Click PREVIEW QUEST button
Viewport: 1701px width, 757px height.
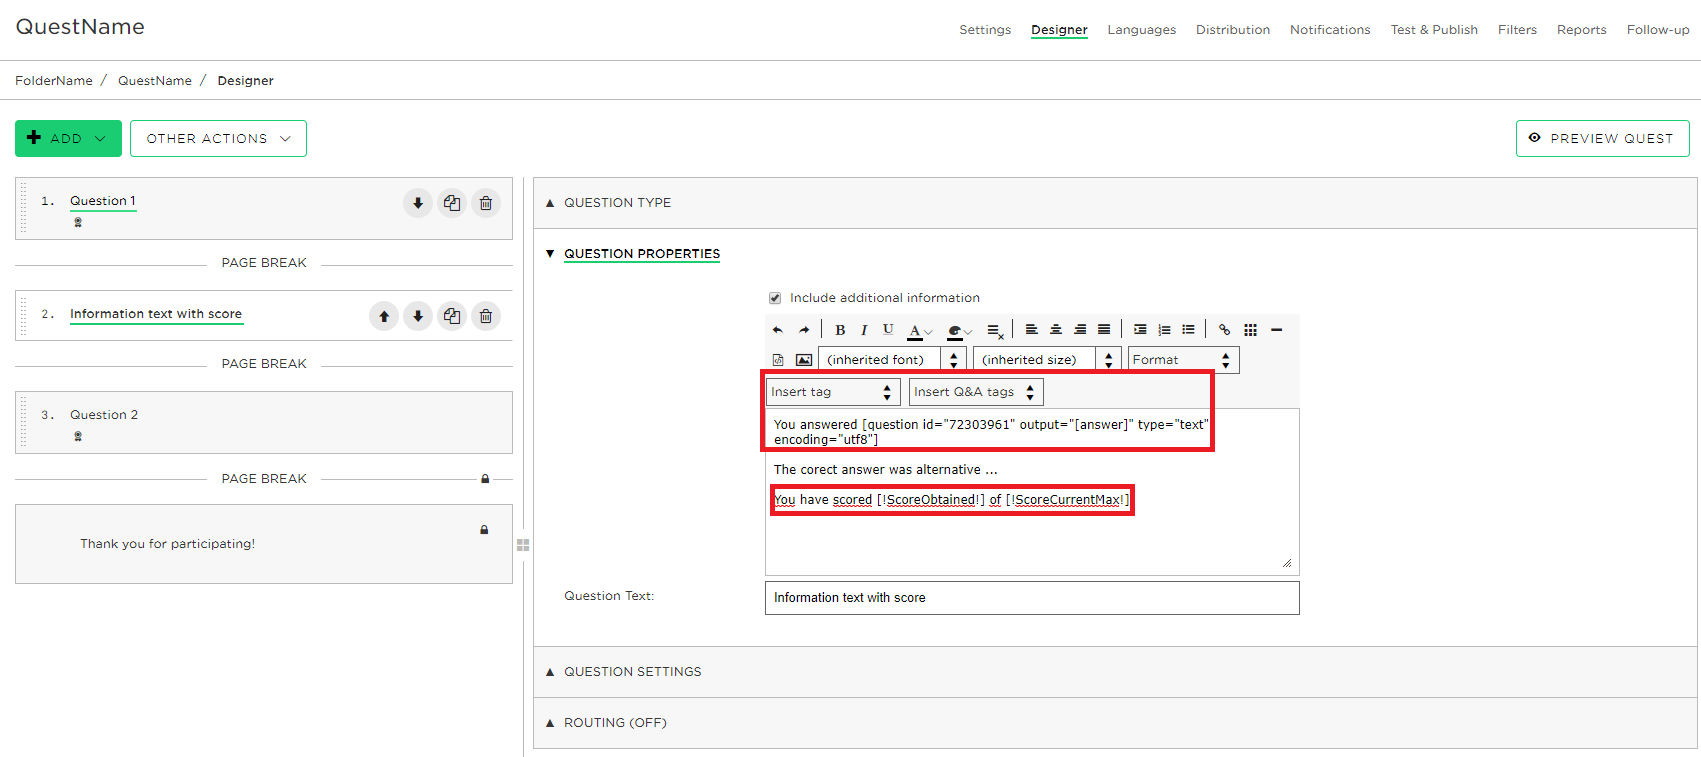point(1602,139)
